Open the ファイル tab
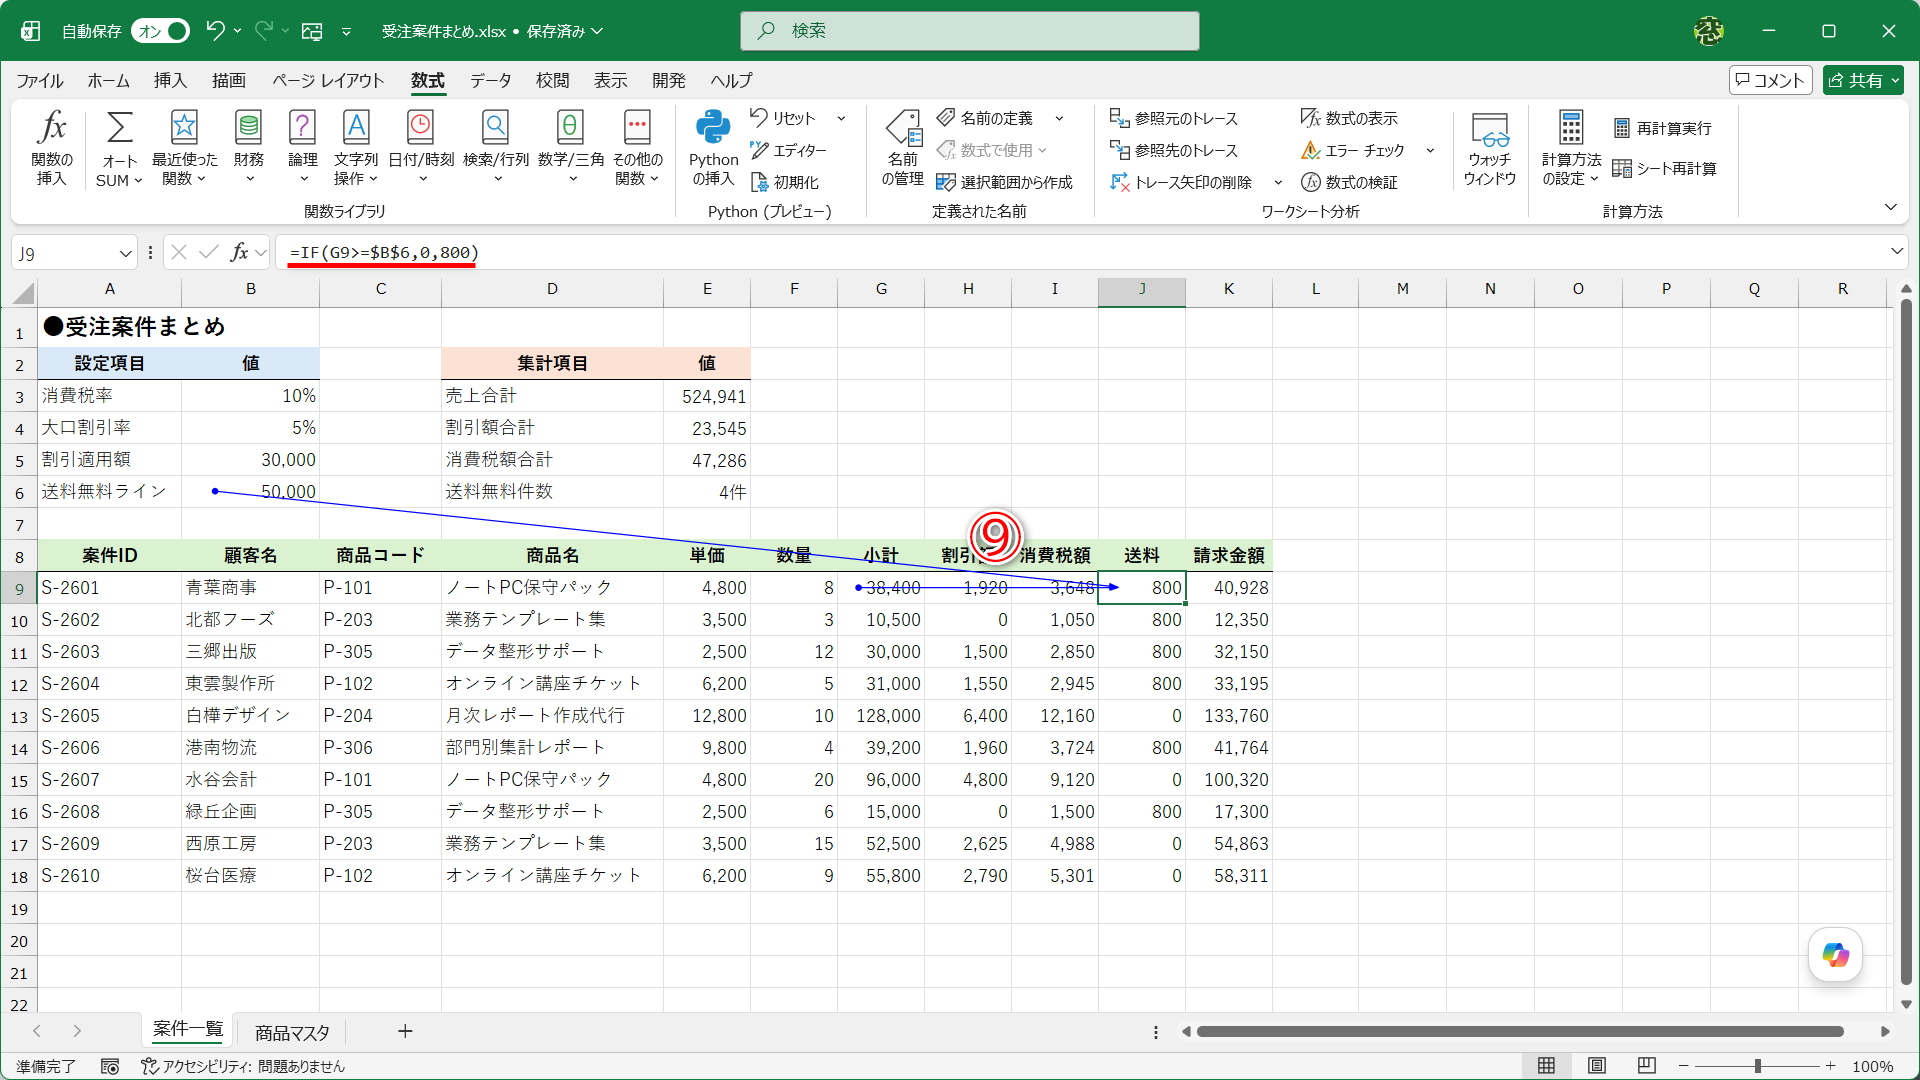The height and width of the screenshot is (1080, 1920). tap(40, 80)
